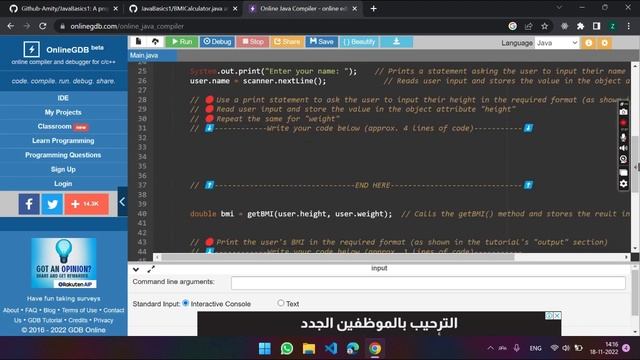Share the current code
The image size is (640, 360).
pyautogui.click(x=287, y=42)
